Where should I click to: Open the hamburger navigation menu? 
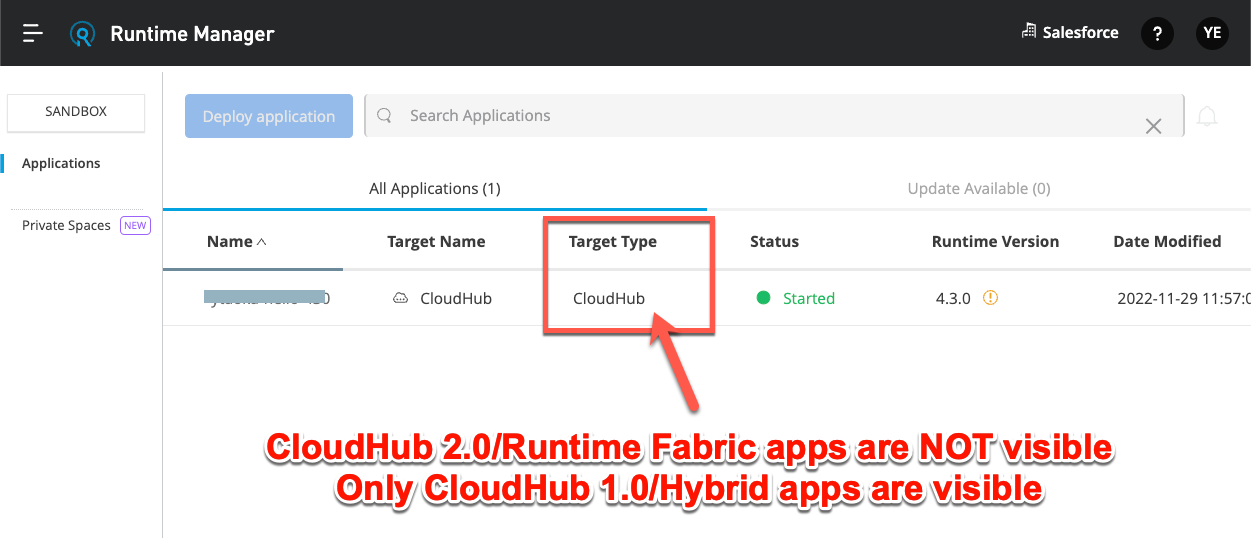[33, 33]
